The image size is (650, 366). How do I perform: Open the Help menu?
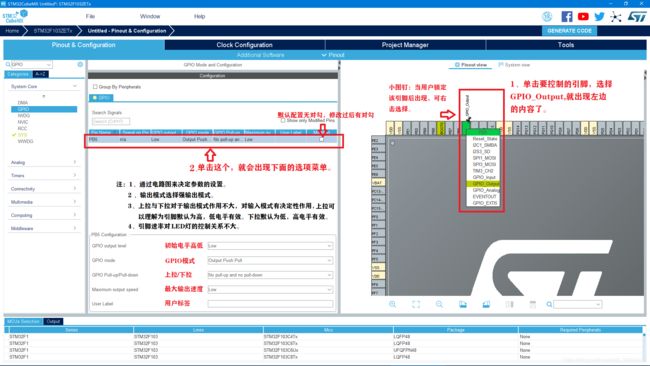(199, 17)
